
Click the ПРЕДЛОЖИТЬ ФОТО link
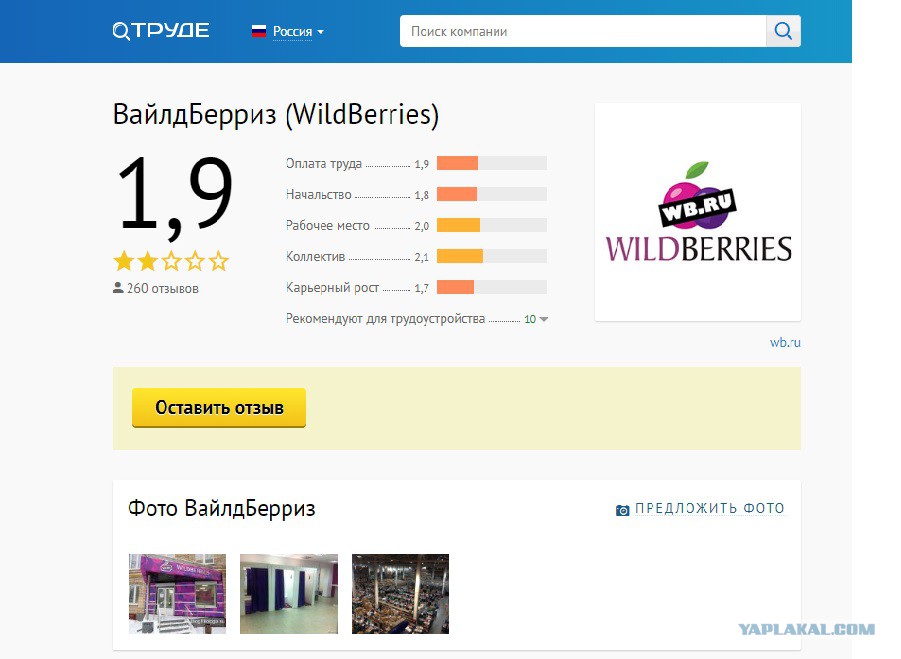pyautogui.click(x=710, y=508)
